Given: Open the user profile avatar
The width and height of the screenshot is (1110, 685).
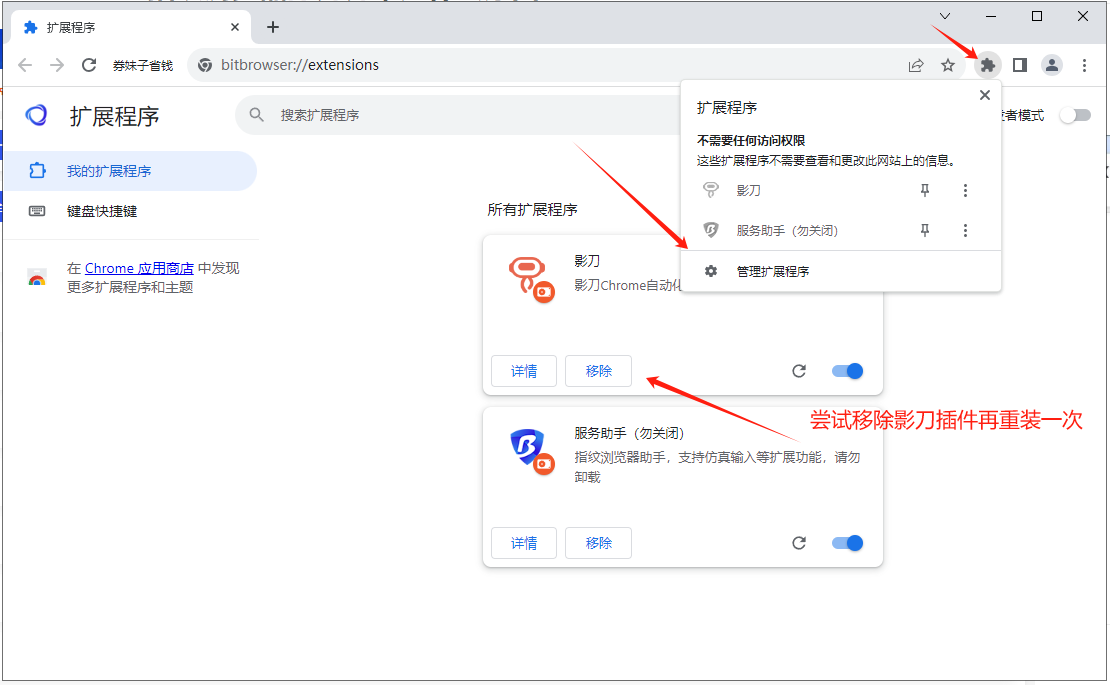Looking at the screenshot, I should pos(1052,65).
